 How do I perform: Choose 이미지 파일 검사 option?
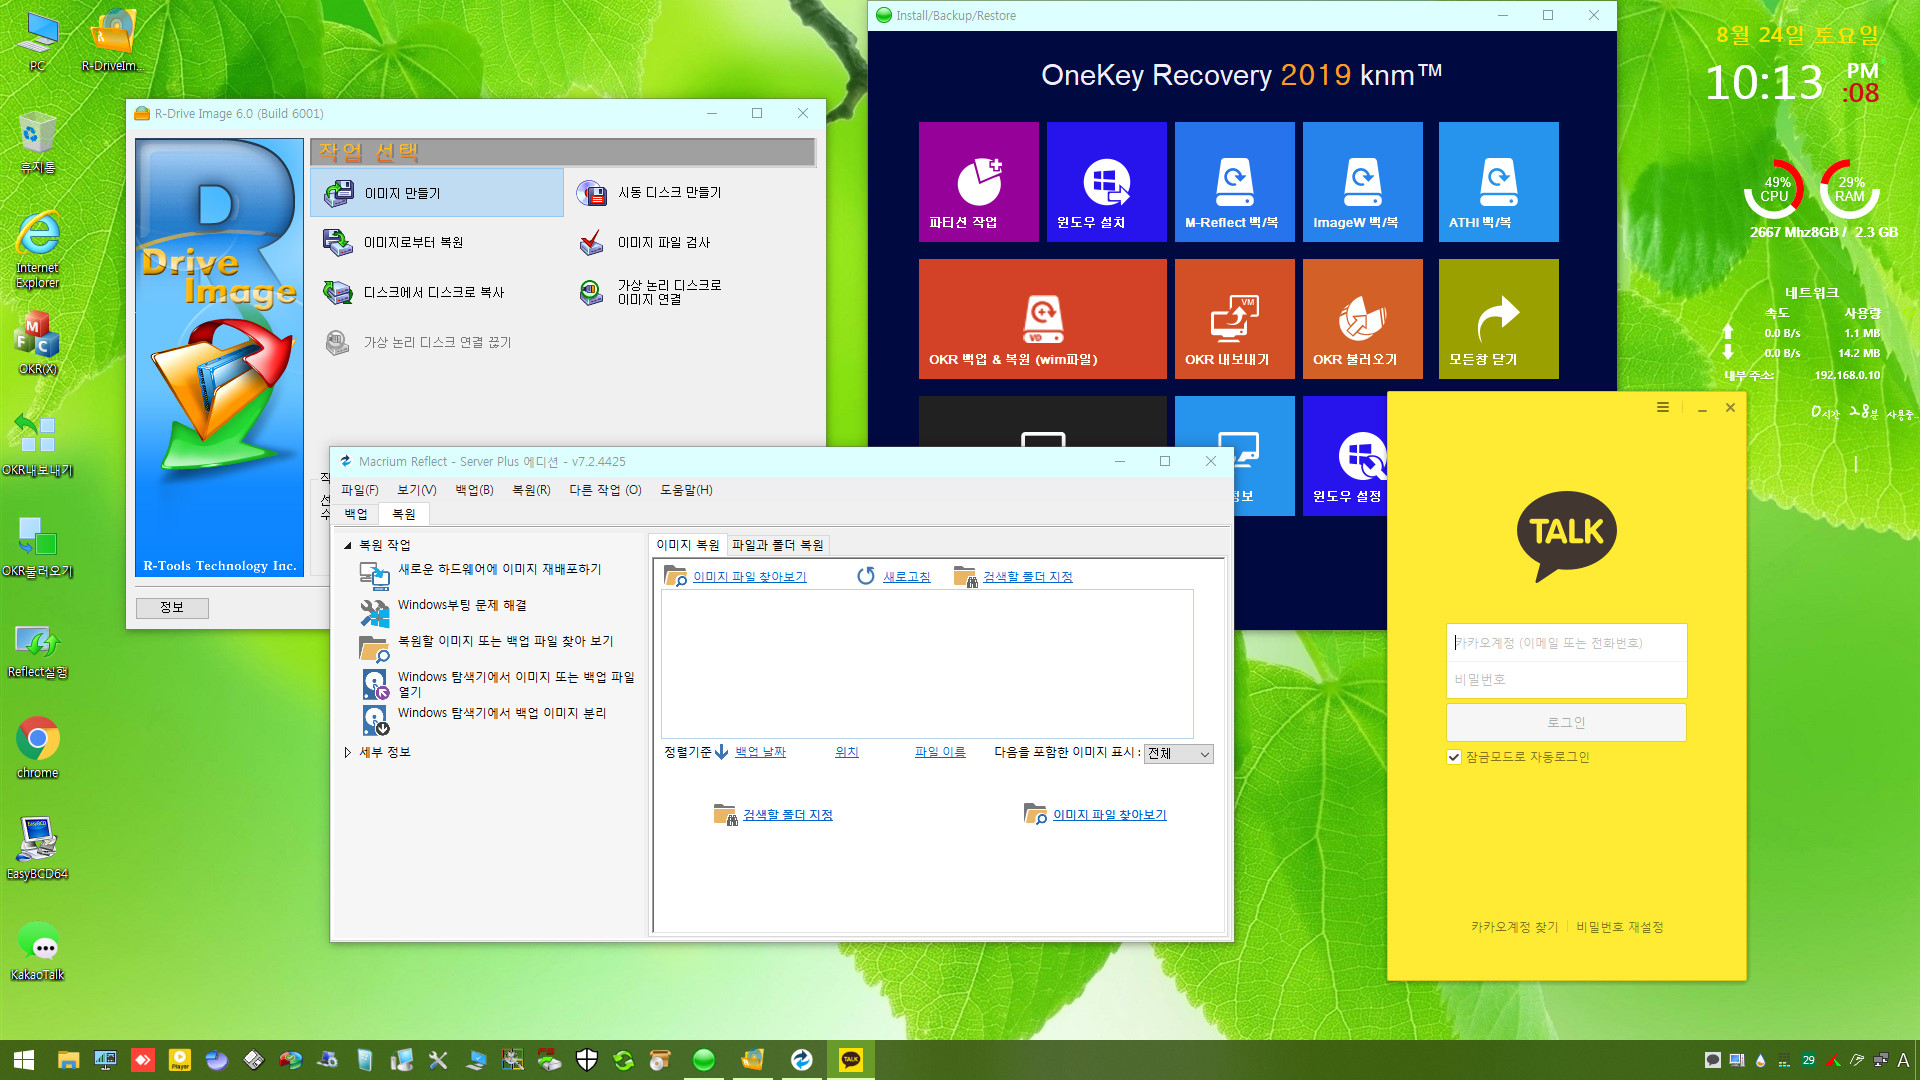pyautogui.click(x=645, y=242)
